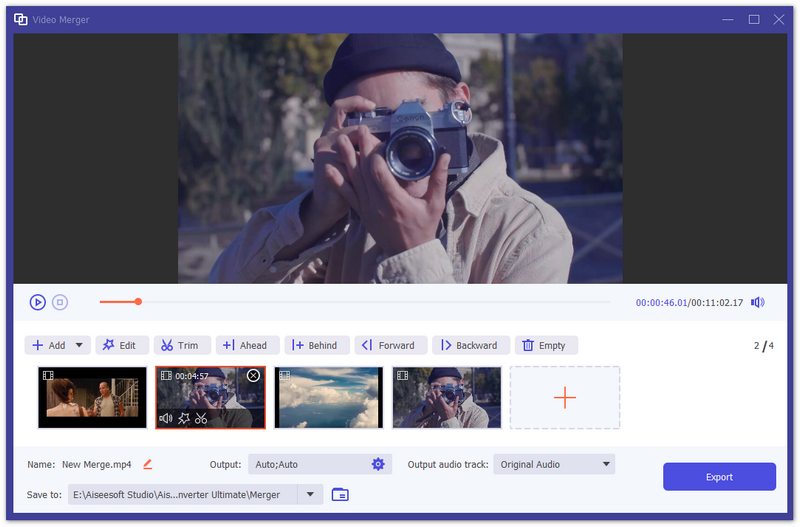Move clip Backward
Viewport: 800px width, 527px height.
pyautogui.click(x=470, y=345)
